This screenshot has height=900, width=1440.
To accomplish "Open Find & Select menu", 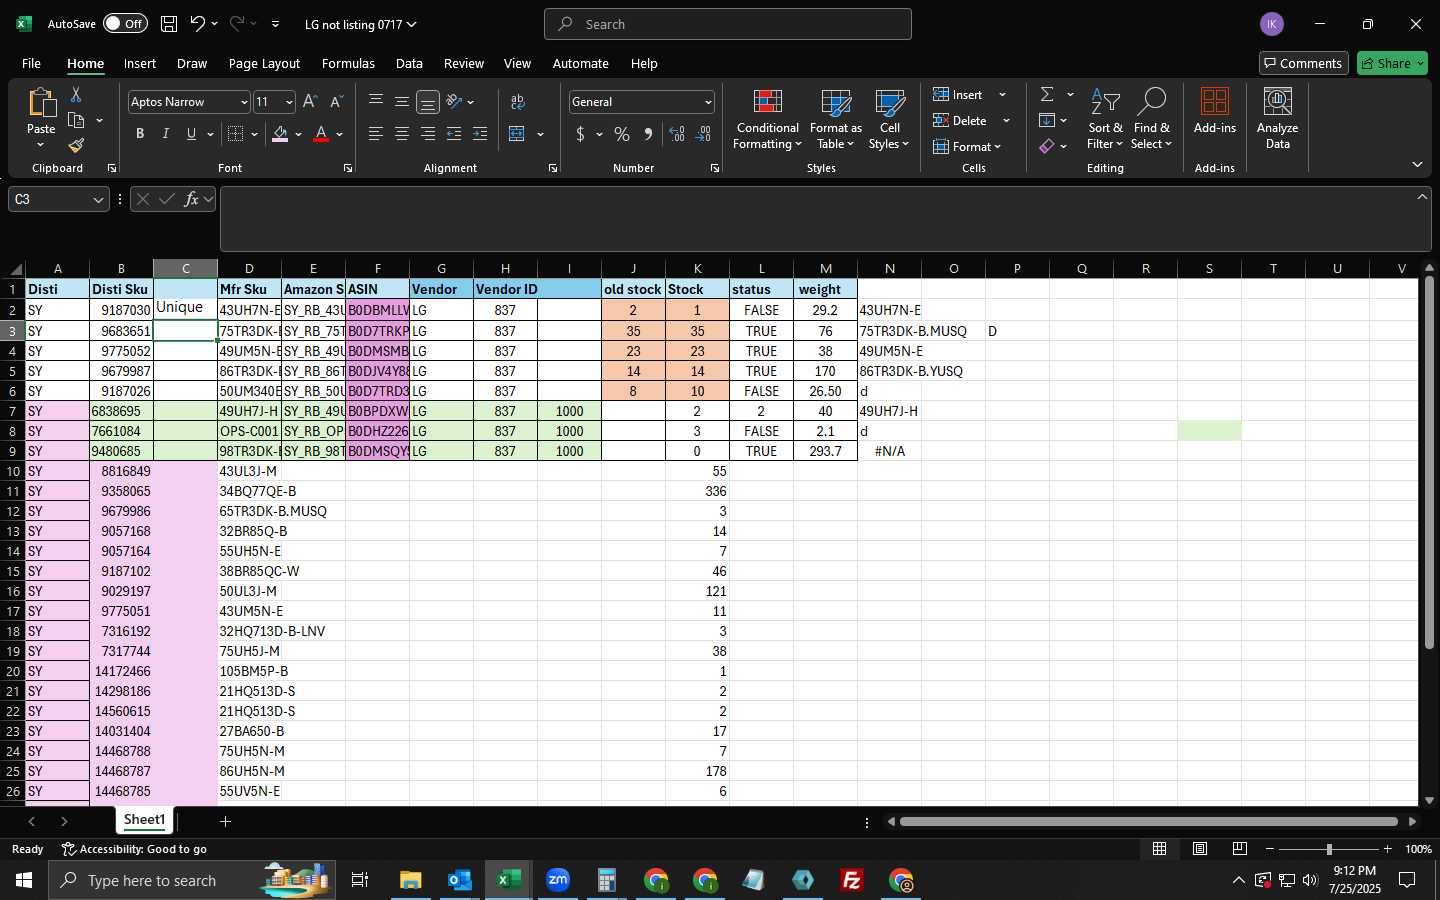I will tap(1152, 119).
